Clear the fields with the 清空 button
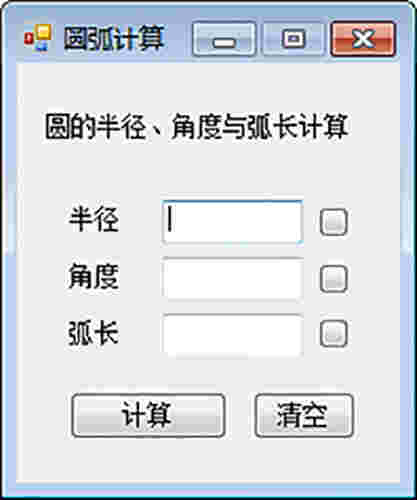The width and height of the screenshot is (417, 500). [304, 415]
